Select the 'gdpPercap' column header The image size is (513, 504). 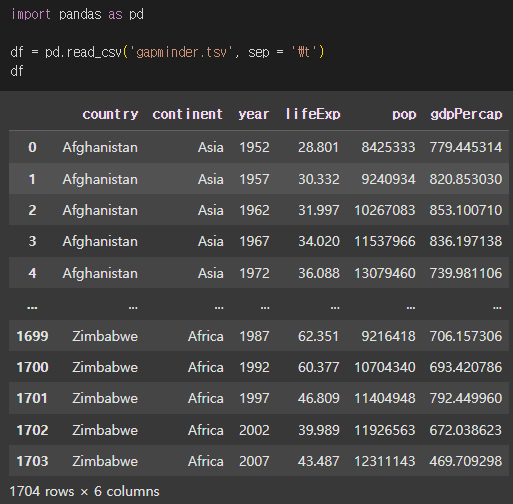(x=466, y=114)
